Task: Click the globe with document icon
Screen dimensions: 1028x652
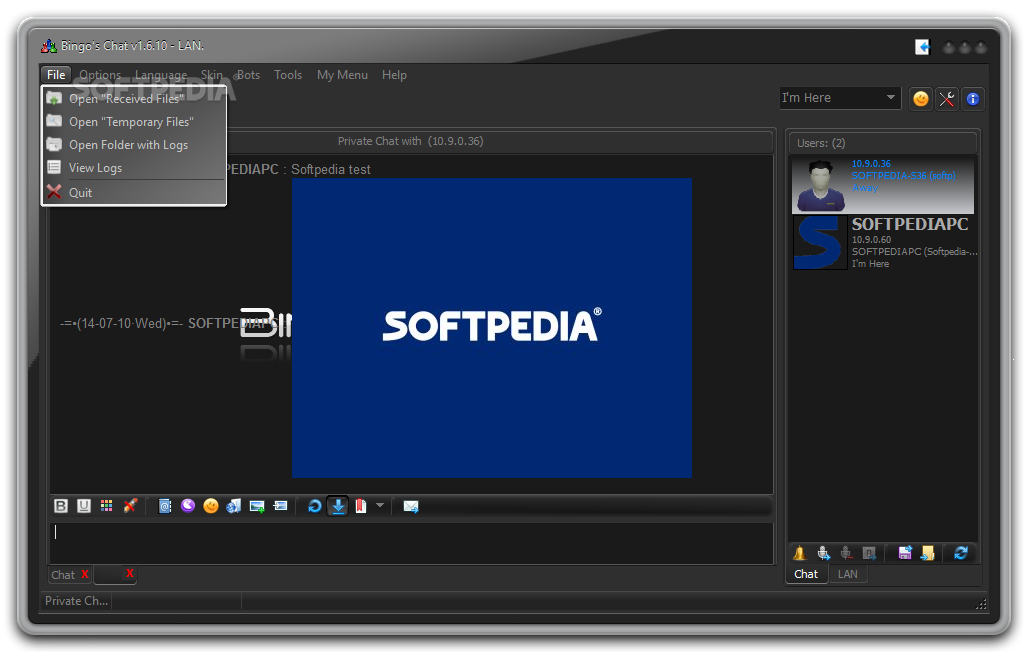Action: click(x=233, y=506)
